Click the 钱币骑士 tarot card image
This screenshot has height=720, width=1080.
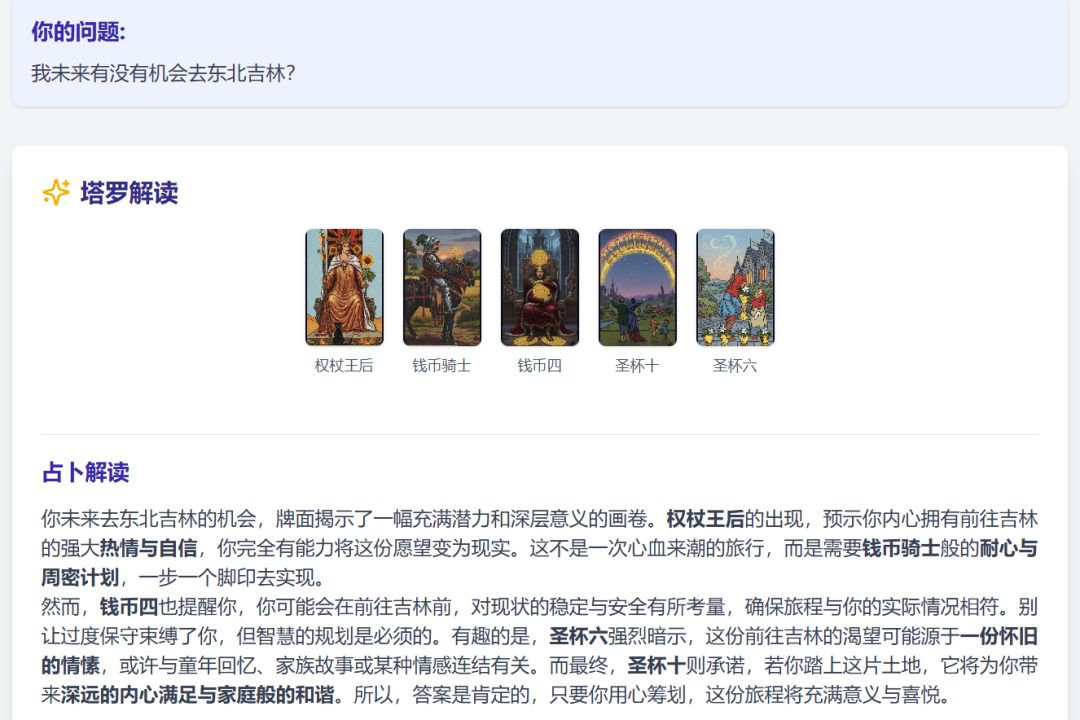(442, 287)
